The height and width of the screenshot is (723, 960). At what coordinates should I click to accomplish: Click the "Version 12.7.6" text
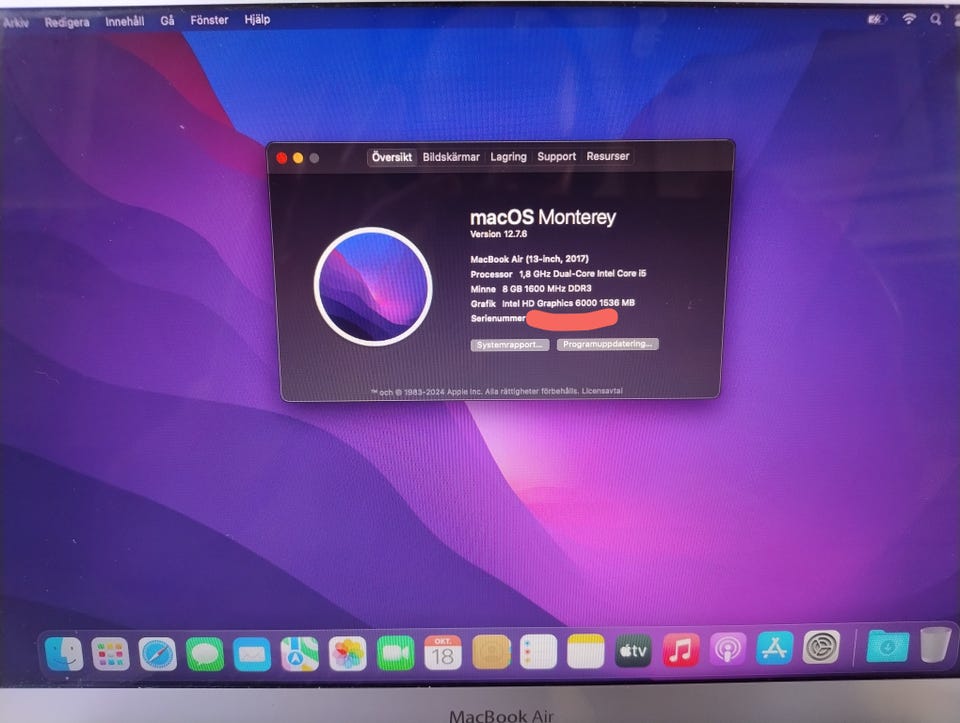(498, 234)
